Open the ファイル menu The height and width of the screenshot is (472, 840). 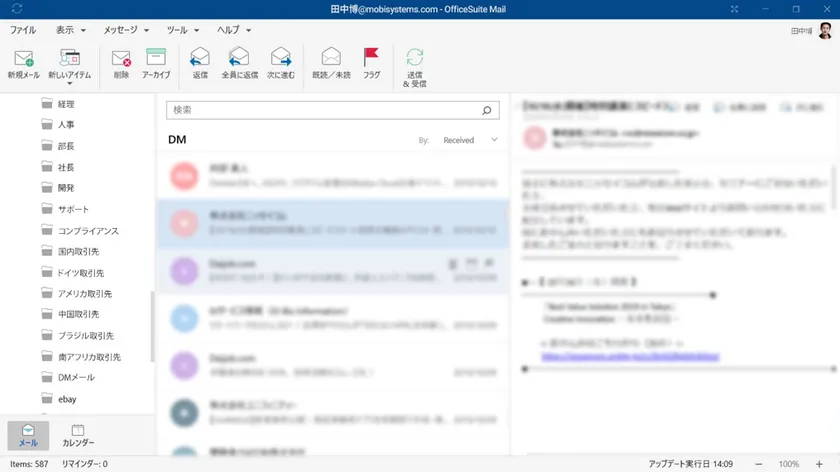tap(23, 31)
